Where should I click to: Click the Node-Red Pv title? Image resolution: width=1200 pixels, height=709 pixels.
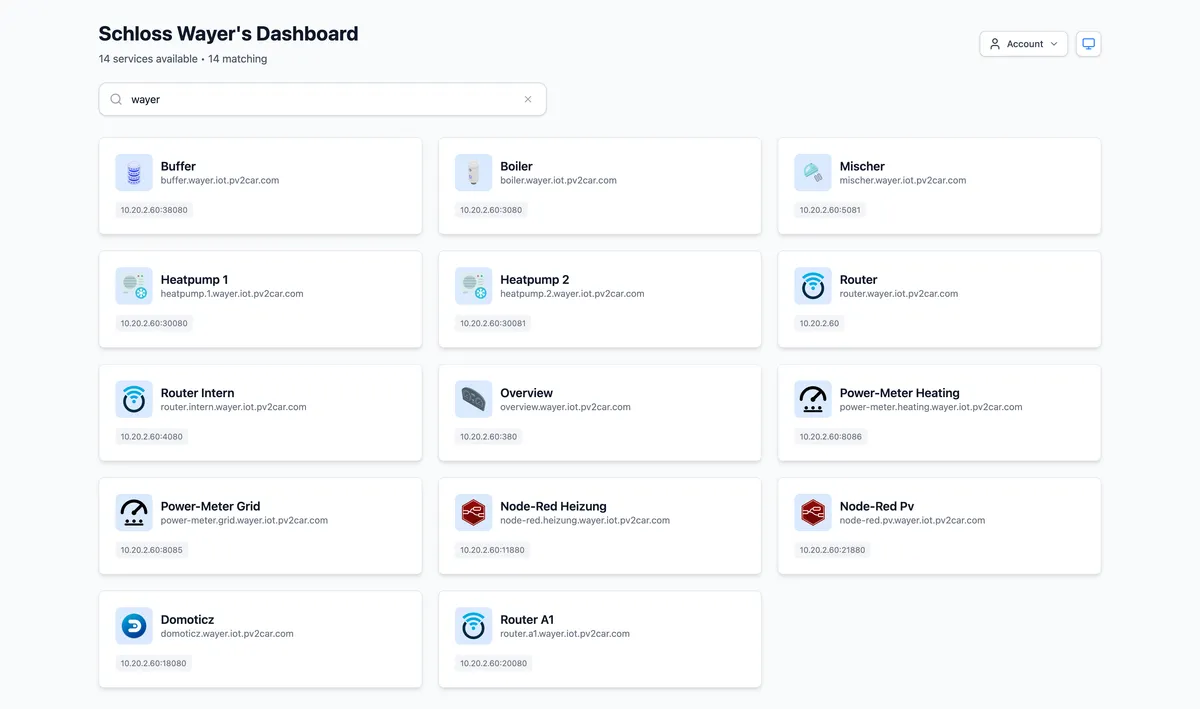click(x=877, y=505)
